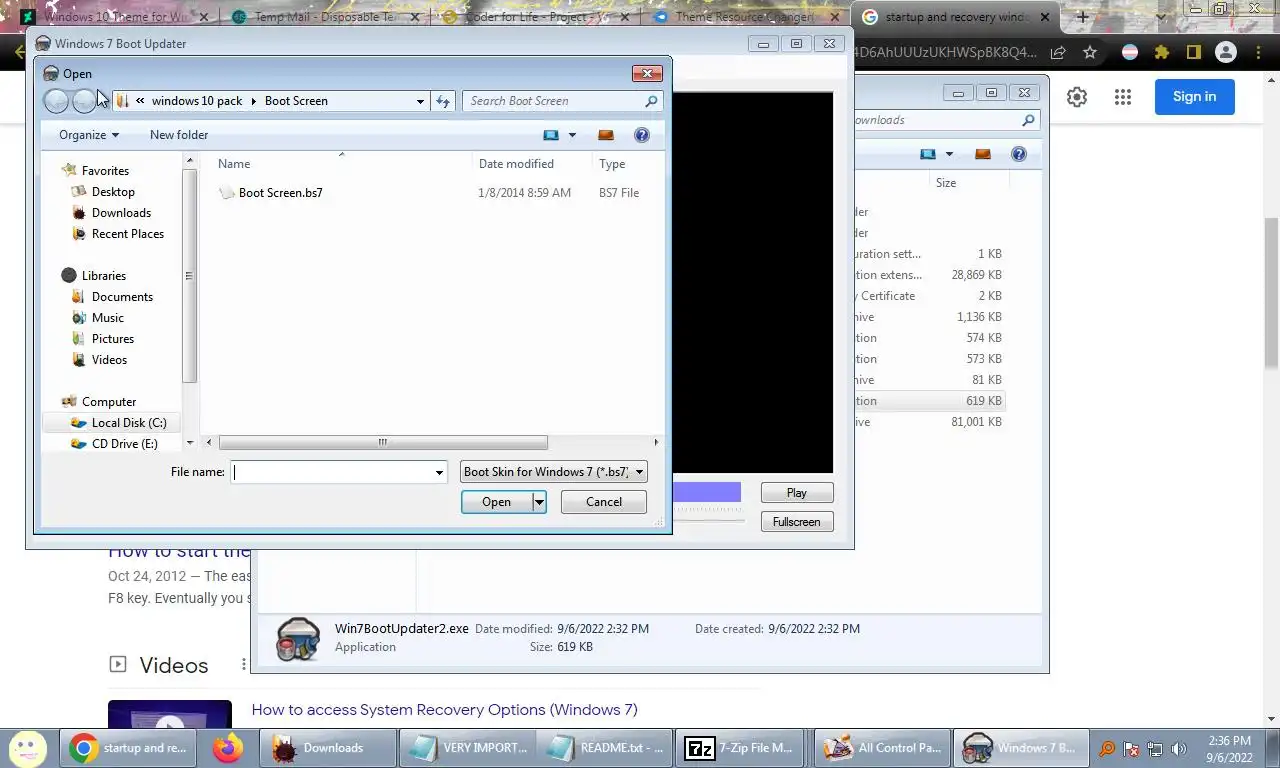1280x768 pixels.
Task: Click the Open button split arrow
Action: coord(539,502)
